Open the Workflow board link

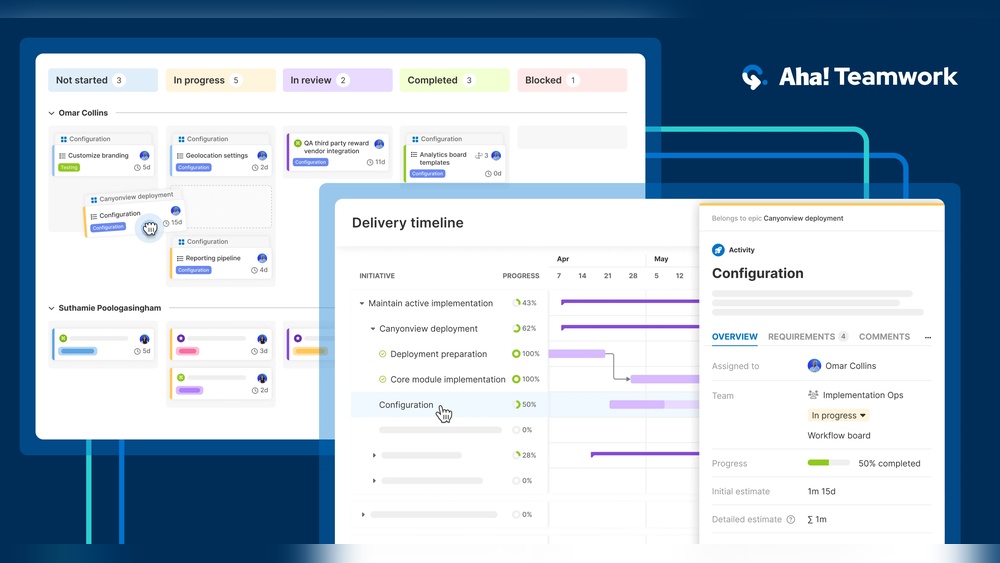(x=838, y=436)
